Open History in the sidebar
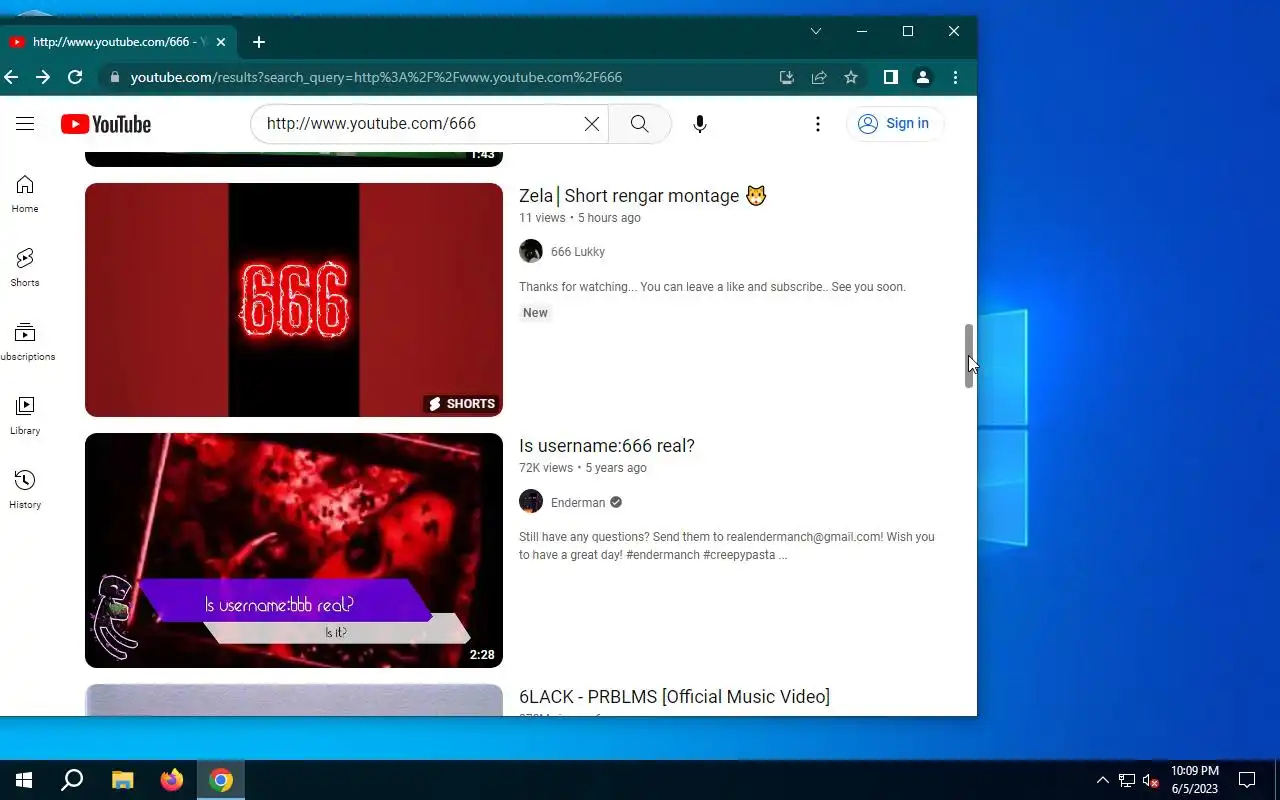 click(25, 490)
